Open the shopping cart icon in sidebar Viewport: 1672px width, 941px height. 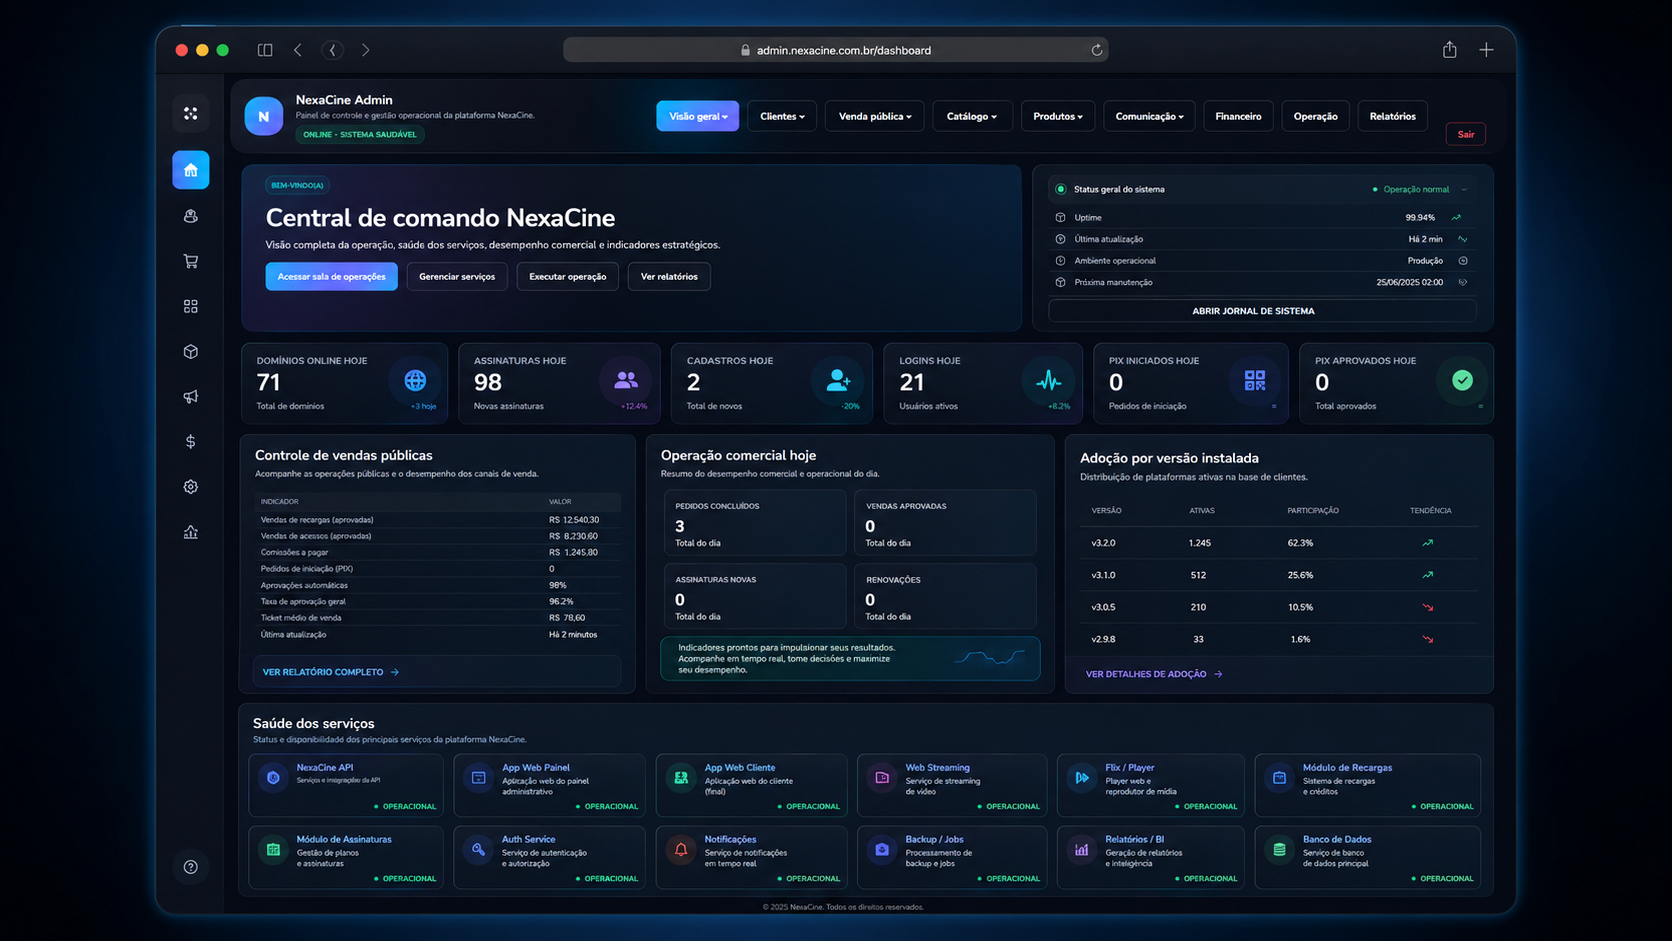190,261
